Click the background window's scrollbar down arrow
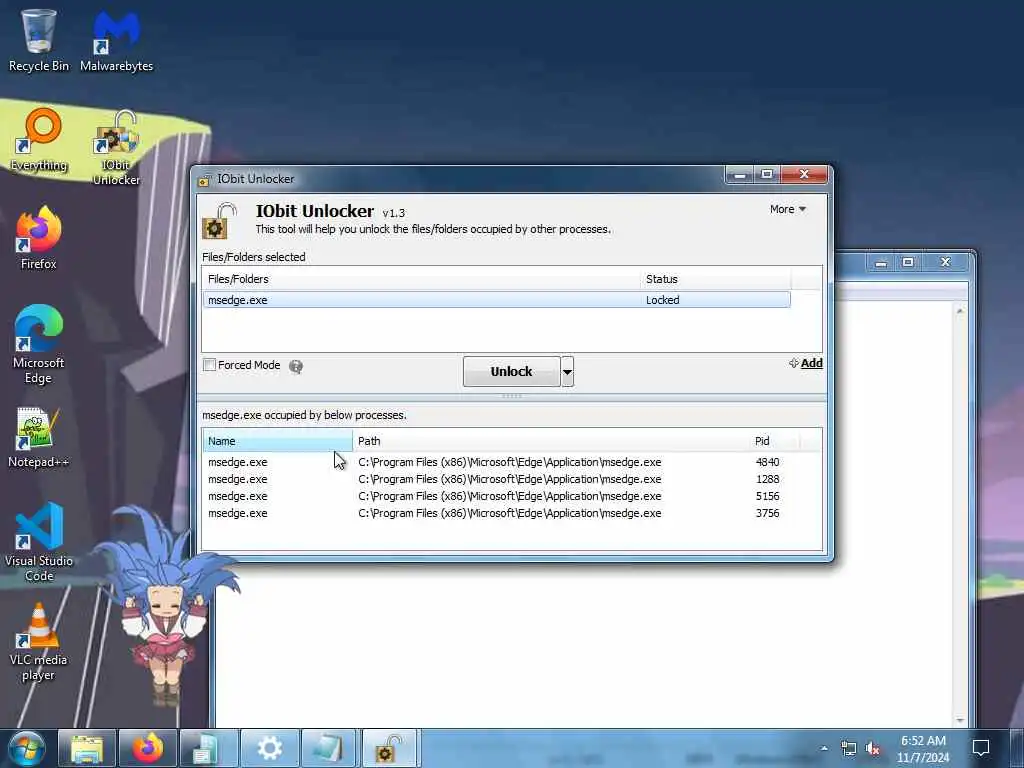 click(x=960, y=720)
